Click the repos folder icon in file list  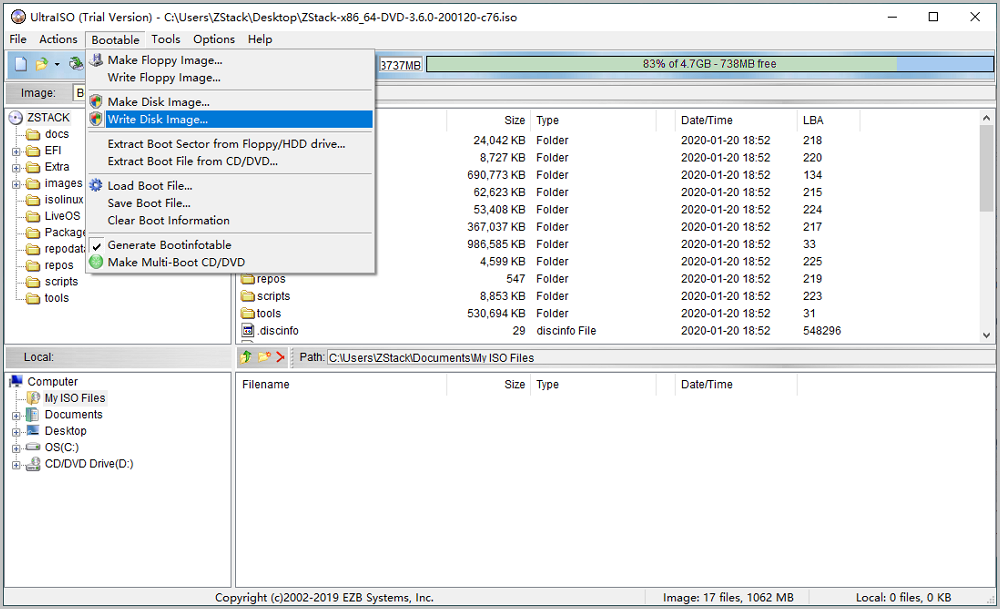[x=248, y=279]
